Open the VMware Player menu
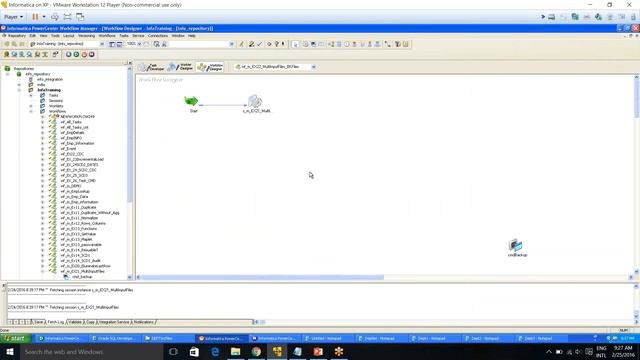The width and height of the screenshot is (640, 360). [13, 17]
